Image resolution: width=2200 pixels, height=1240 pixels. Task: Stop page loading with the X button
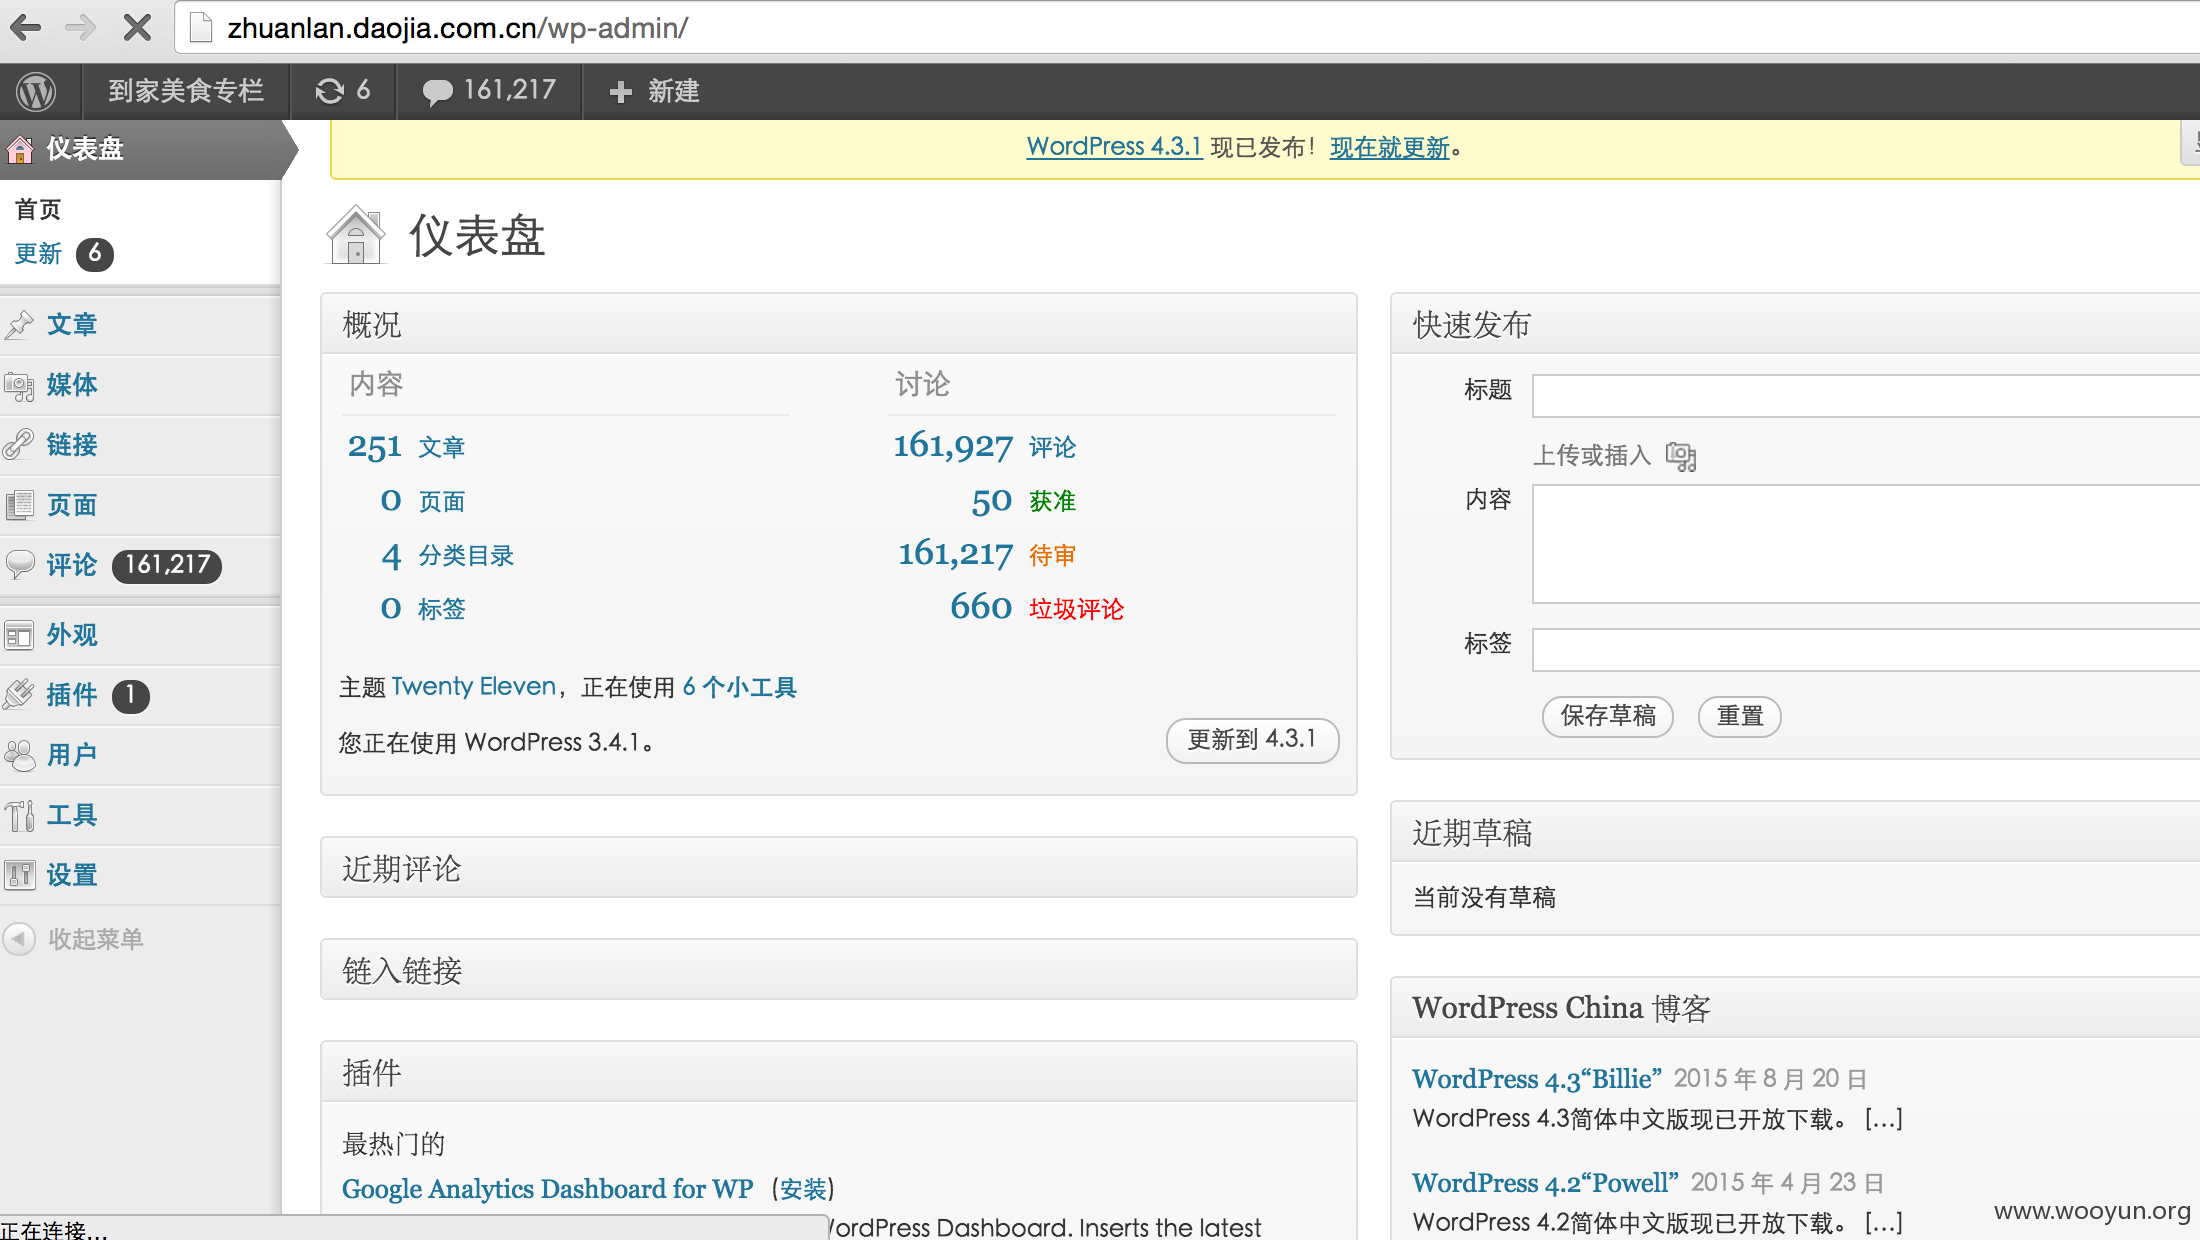click(x=137, y=28)
